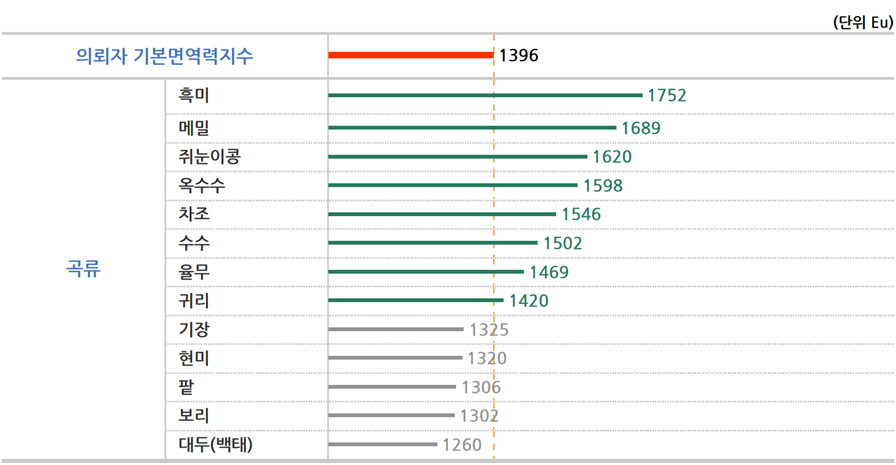Image resolution: width=896 pixels, height=465 pixels.
Task: Click the value 1302
Action: tap(479, 416)
